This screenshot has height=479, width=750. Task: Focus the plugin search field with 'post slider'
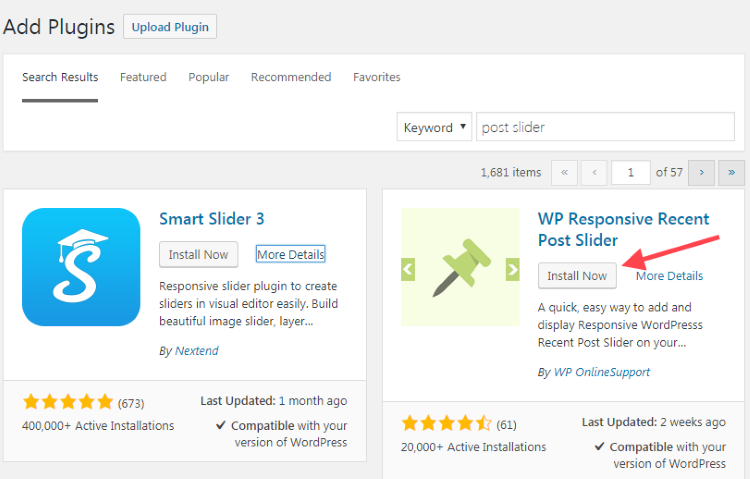pyautogui.click(x=605, y=127)
